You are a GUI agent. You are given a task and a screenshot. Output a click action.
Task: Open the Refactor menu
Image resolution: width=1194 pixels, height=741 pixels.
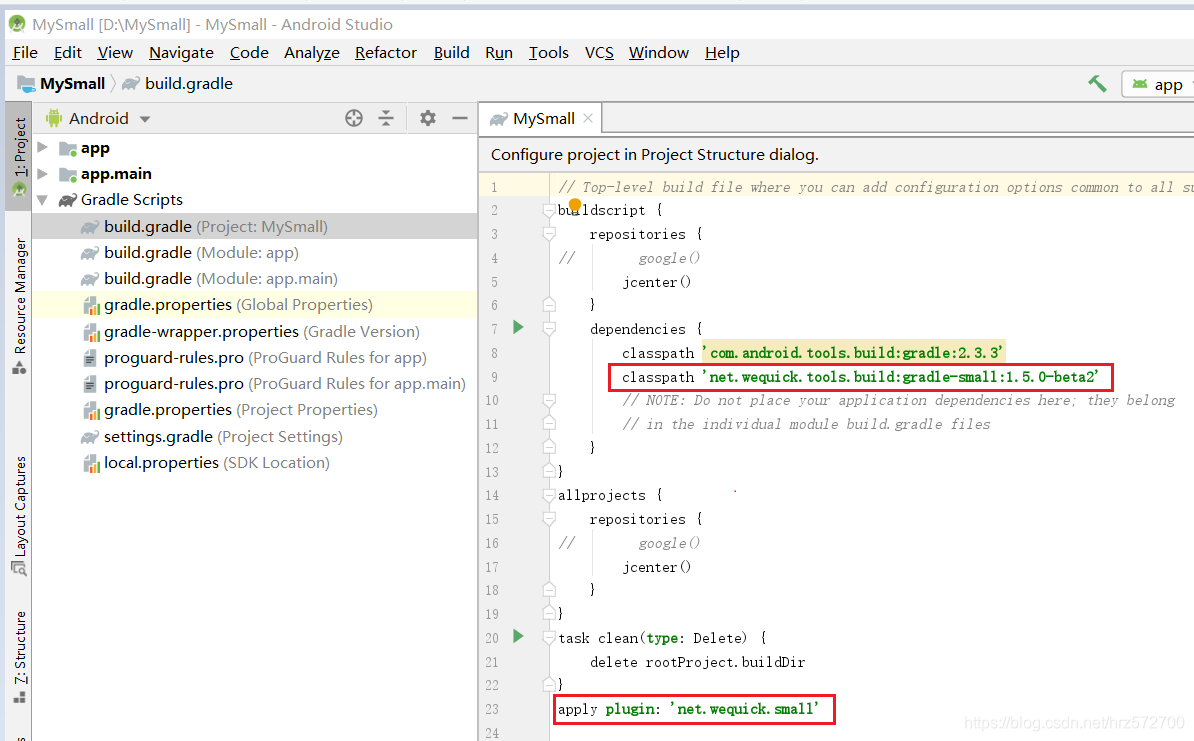point(385,53)
